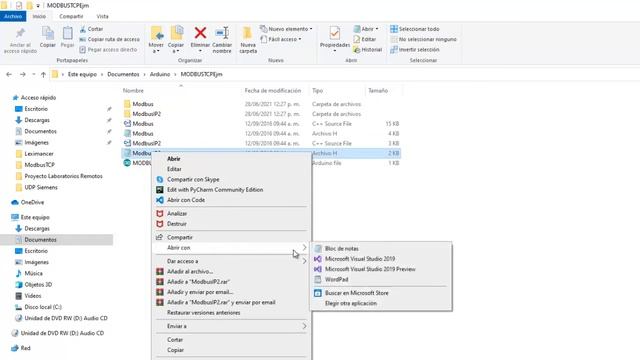Click the Cambiar nombre icon
Viewport: 640px width, 360px height.
pyautogui.click(x=222, y=33)
